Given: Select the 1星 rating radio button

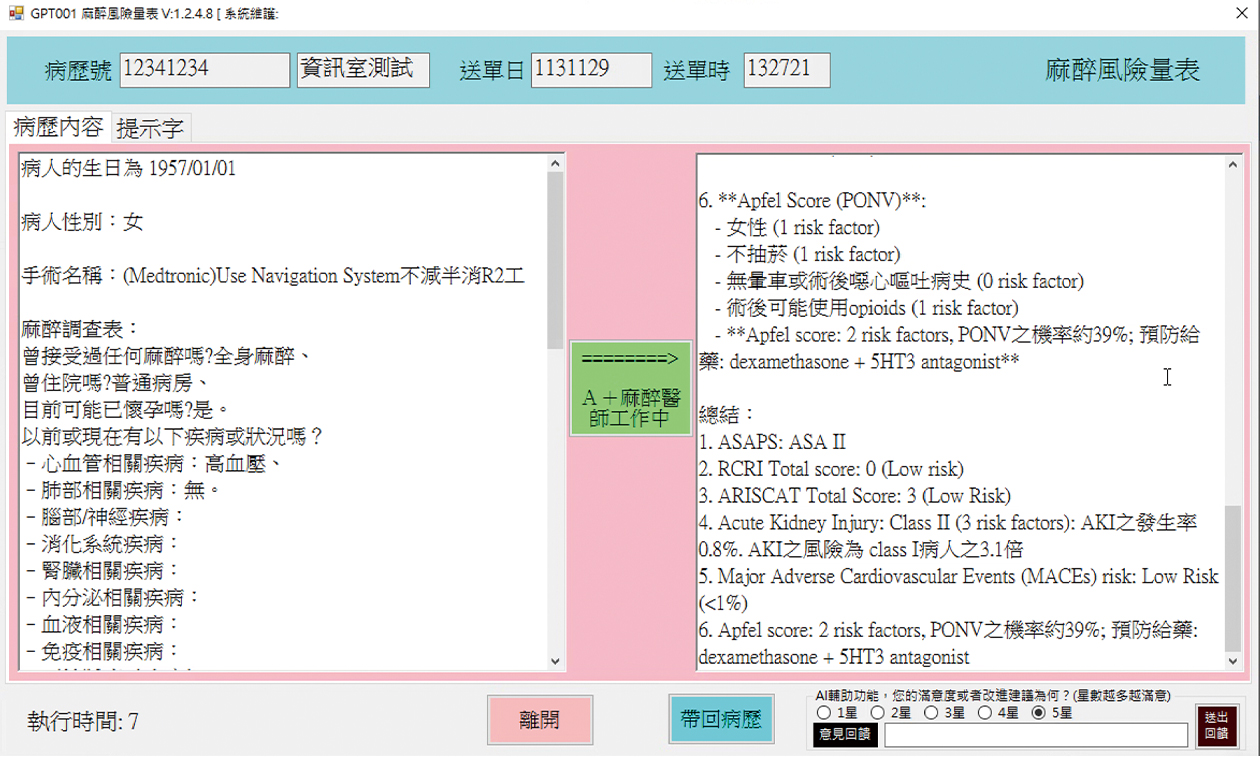Looking at the screenshot, I should pyautogui.click(x=824, y=713).
